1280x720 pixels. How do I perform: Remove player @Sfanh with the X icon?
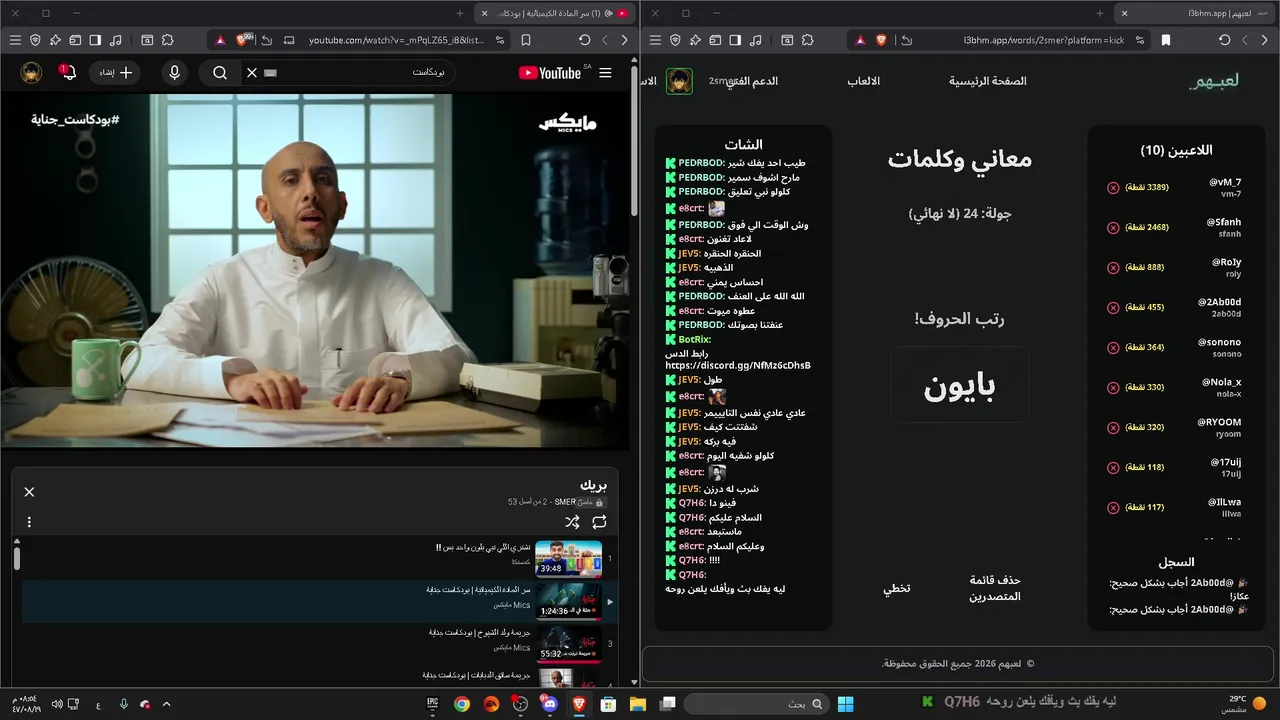click(x=1113, y=227)
